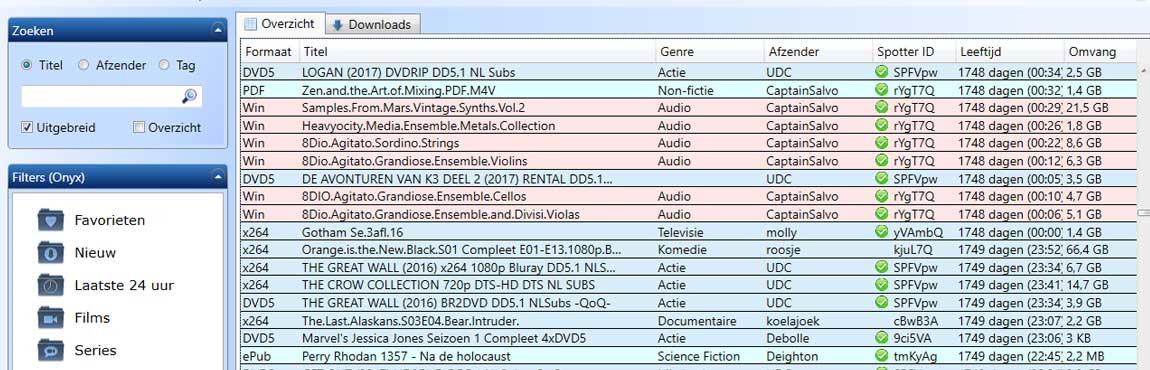Click the search text input field

point(102,96)
